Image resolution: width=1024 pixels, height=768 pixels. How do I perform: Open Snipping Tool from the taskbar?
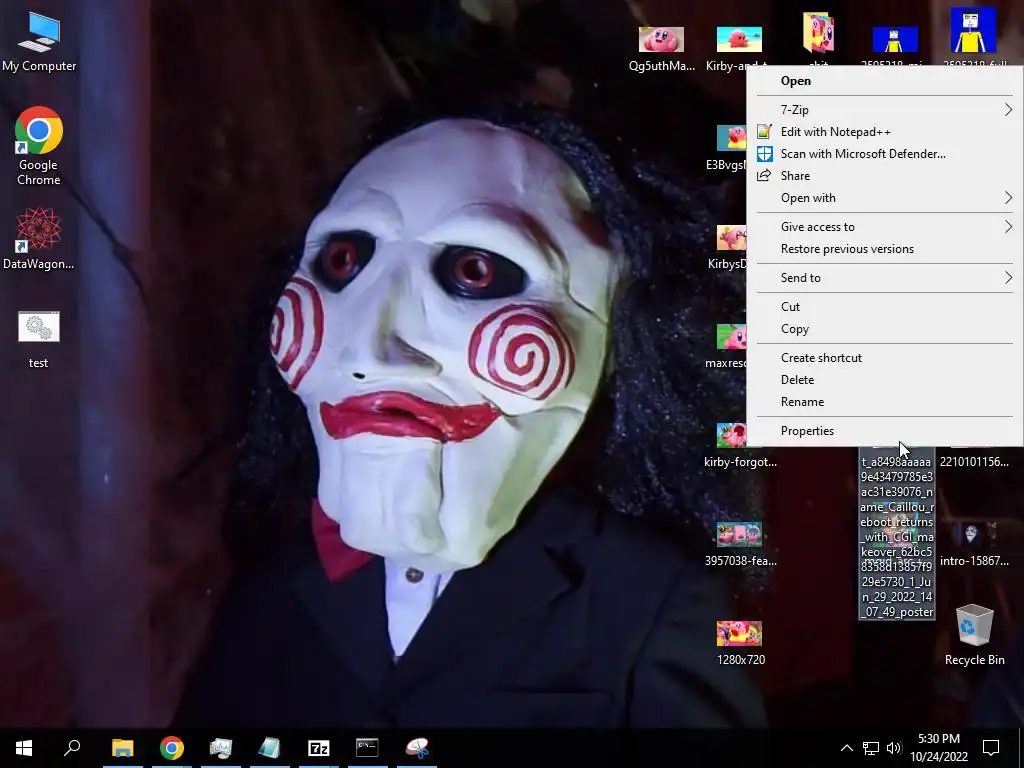[x=417, y=748]
